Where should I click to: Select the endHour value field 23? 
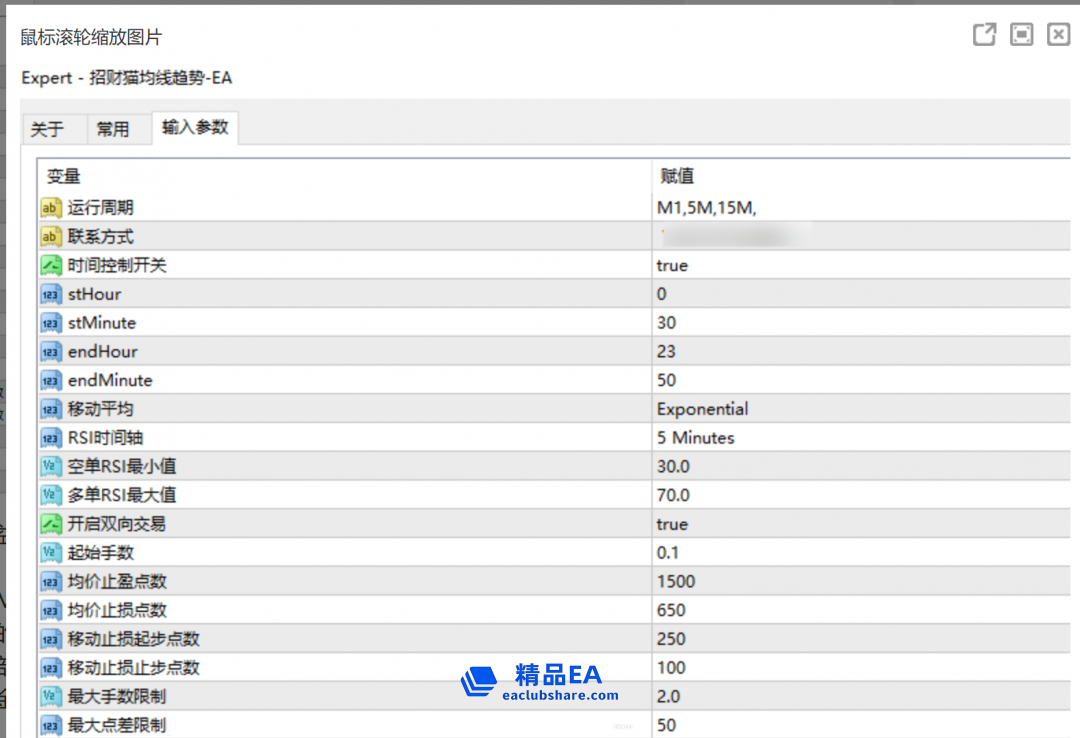click(667, 352)
